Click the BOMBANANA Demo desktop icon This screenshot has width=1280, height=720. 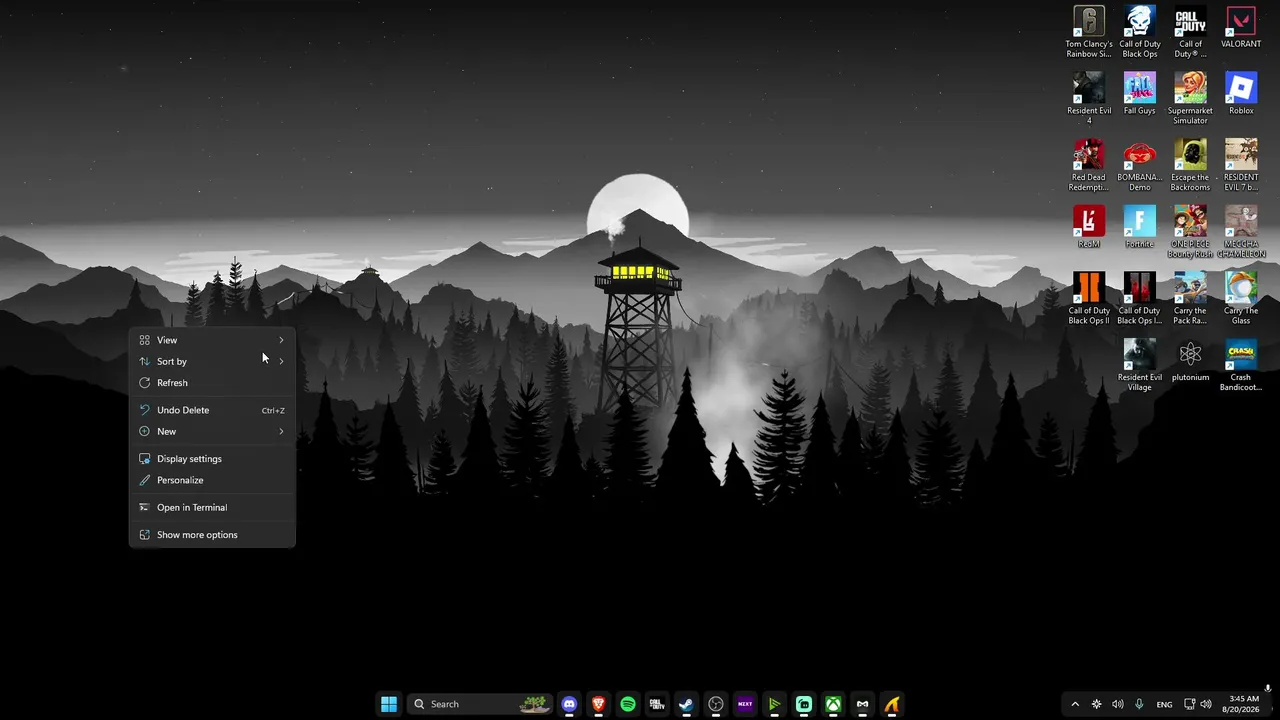pyautogui.click(x=1140, y=166)
